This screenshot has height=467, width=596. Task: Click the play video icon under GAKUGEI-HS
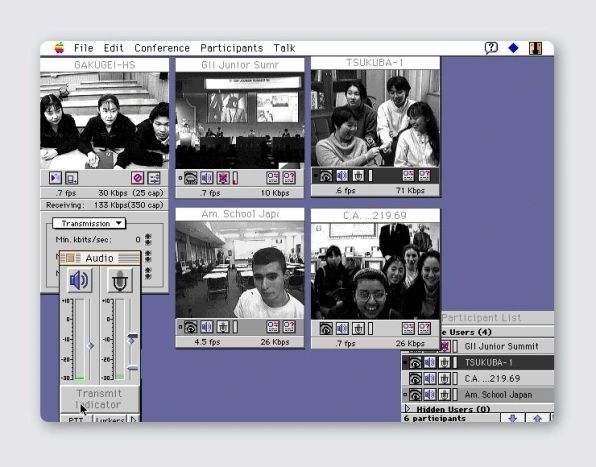[55, 178]
